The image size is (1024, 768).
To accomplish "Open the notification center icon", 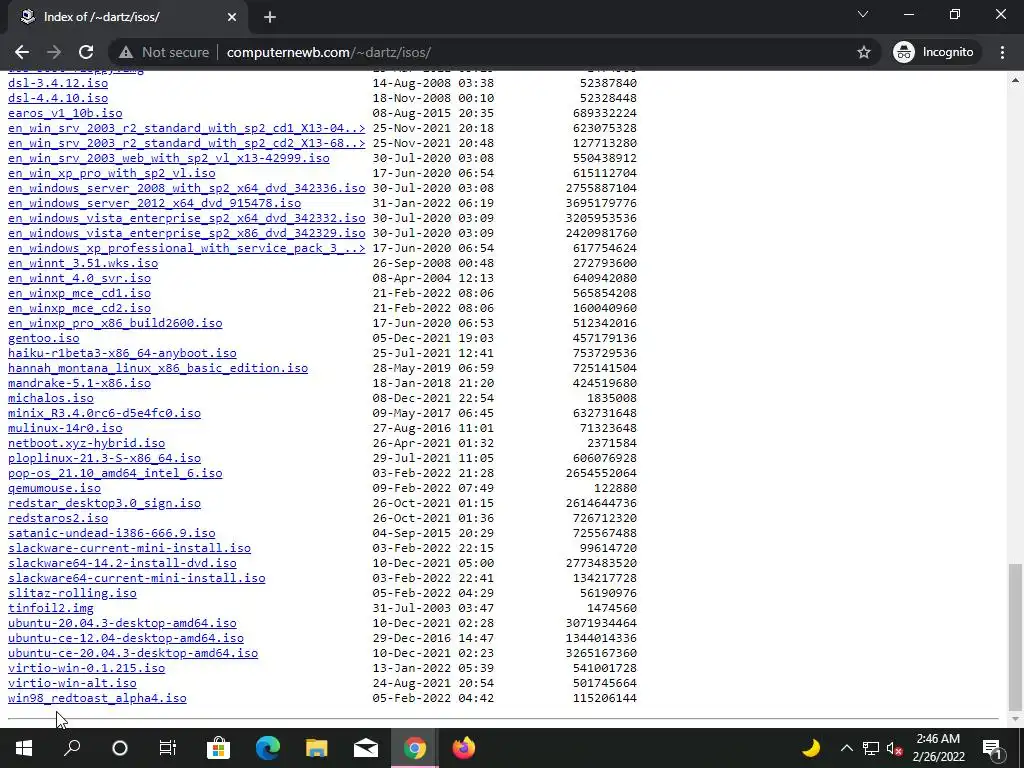I will (992, 748).
